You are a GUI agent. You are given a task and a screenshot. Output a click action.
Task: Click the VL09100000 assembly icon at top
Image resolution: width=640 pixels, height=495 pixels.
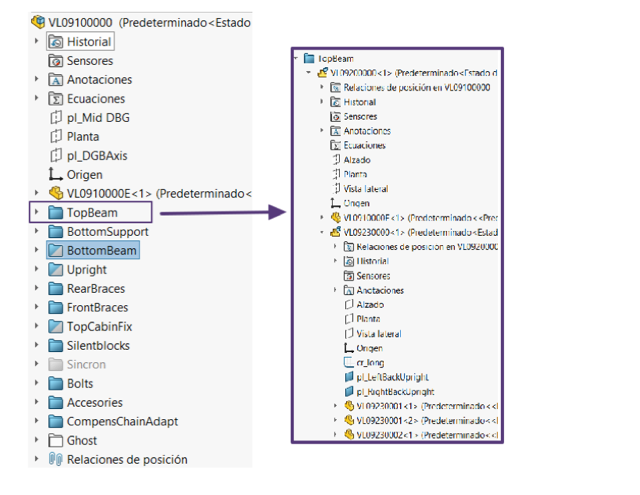[x=38, y=22]
